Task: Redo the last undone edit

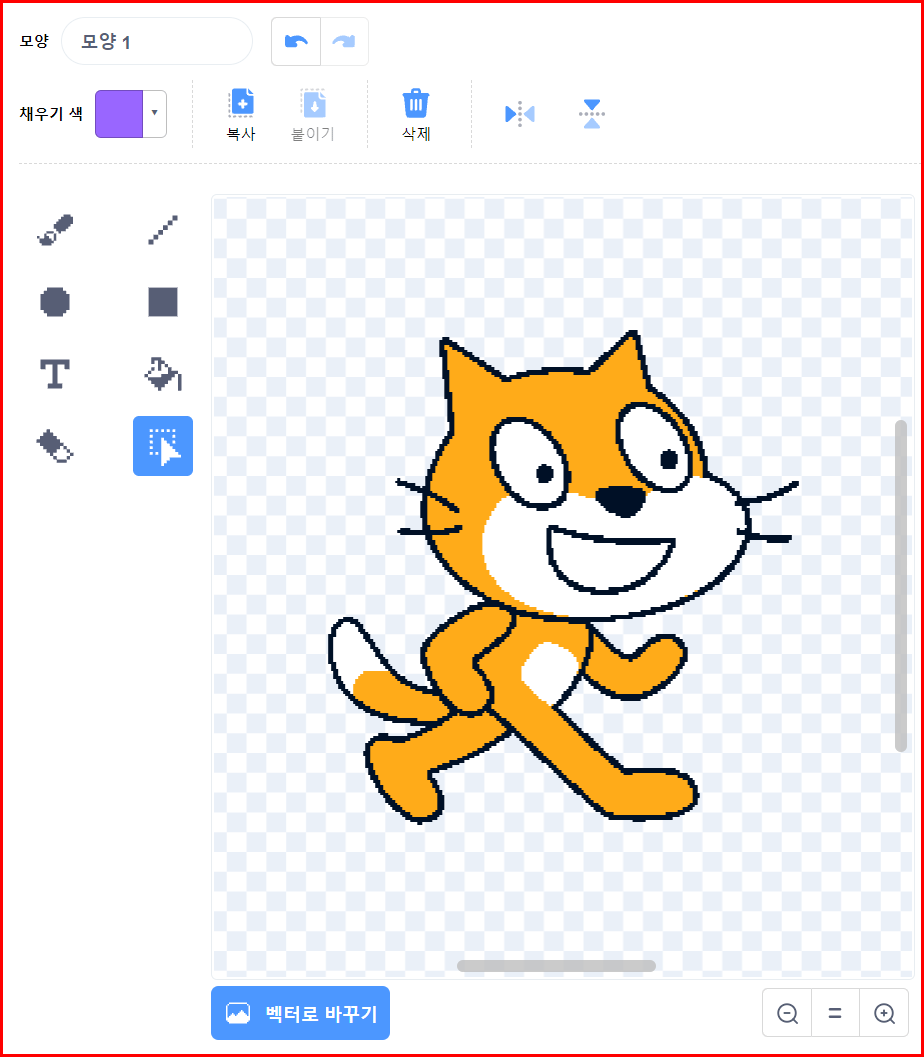Action: pyautogui.click(x=344, y=42)
